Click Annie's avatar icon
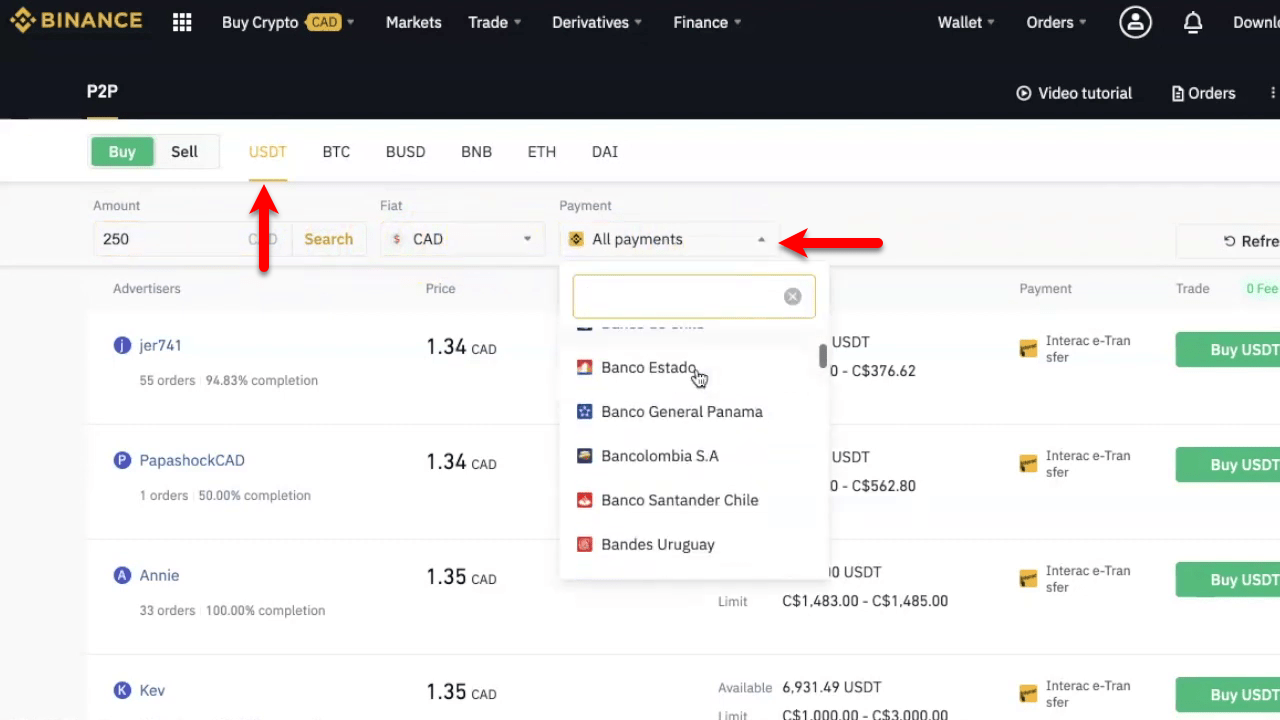Screen dimensions: 1280x720 pyautogui.click(x=122, y=576)
